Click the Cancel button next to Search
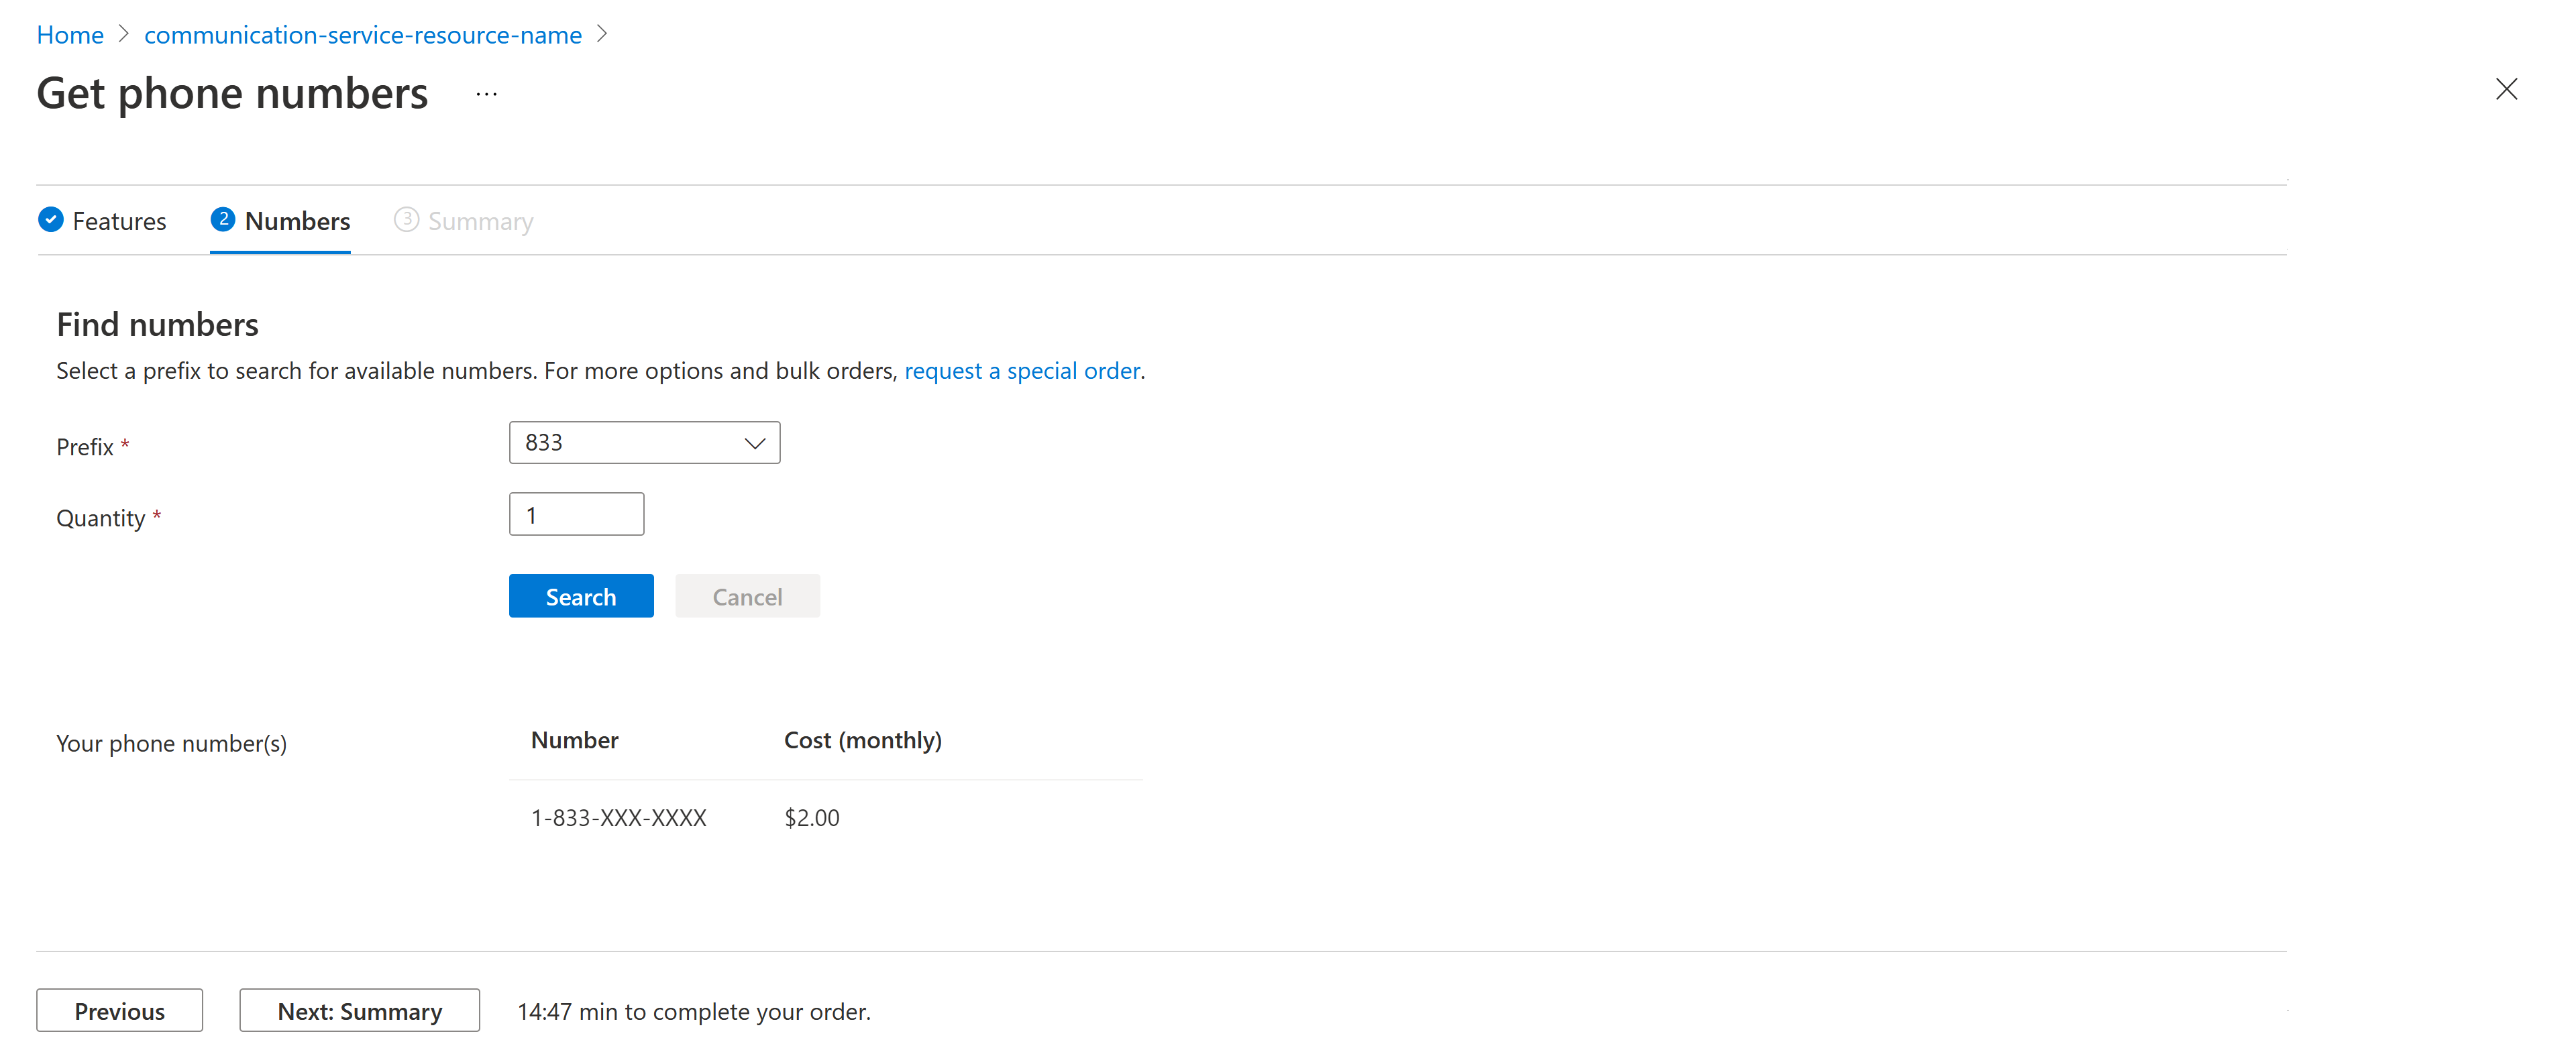Image resolution: width=2576 pixels, height=1042 pixels. tap(746, 595)
